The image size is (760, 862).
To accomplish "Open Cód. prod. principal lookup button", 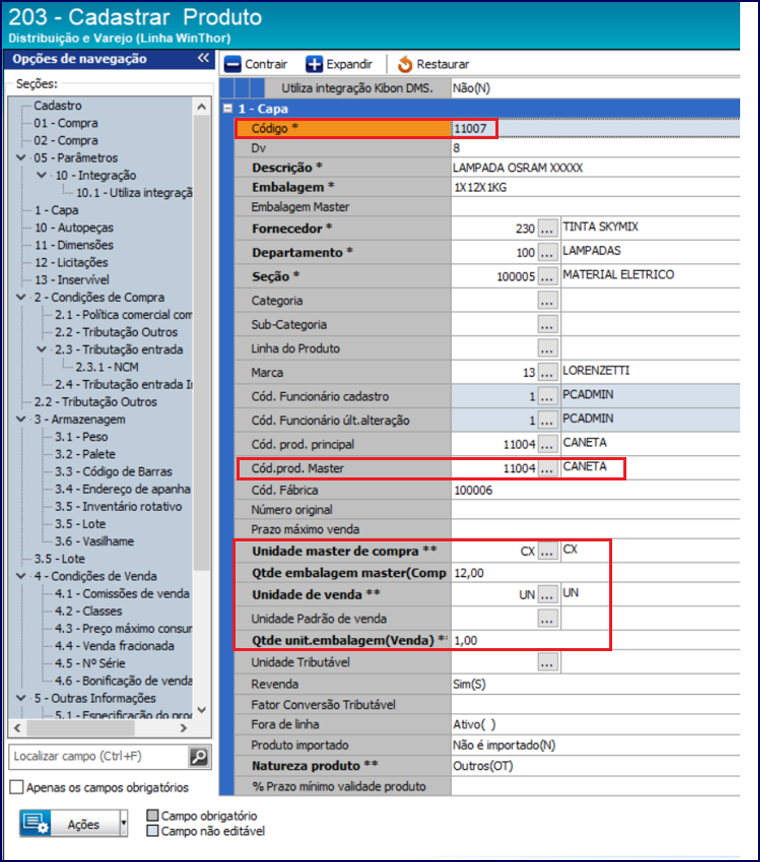I will pyautogui.click(x=547, y=444).
